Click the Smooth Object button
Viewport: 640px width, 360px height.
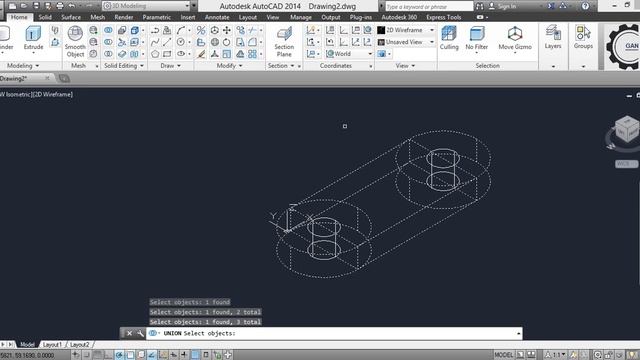(75, 42)
